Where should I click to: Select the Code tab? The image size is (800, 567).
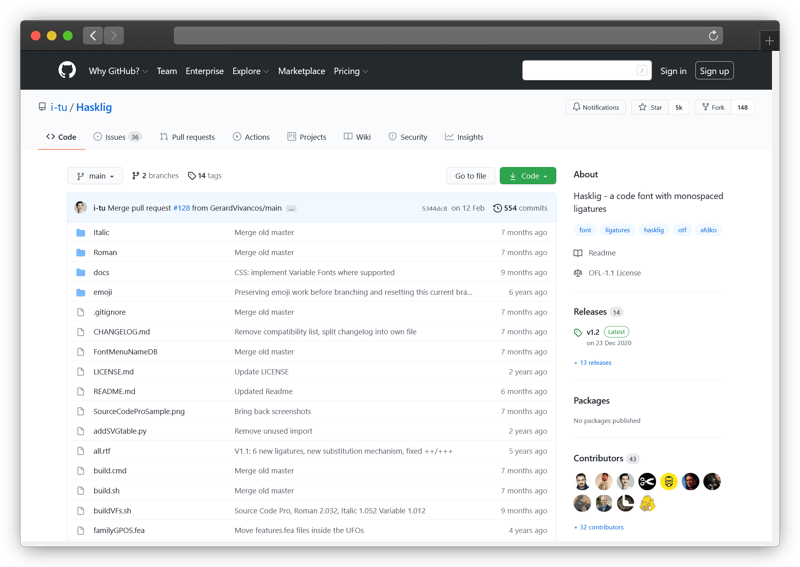pyautogui.click(x=61, y=137)
